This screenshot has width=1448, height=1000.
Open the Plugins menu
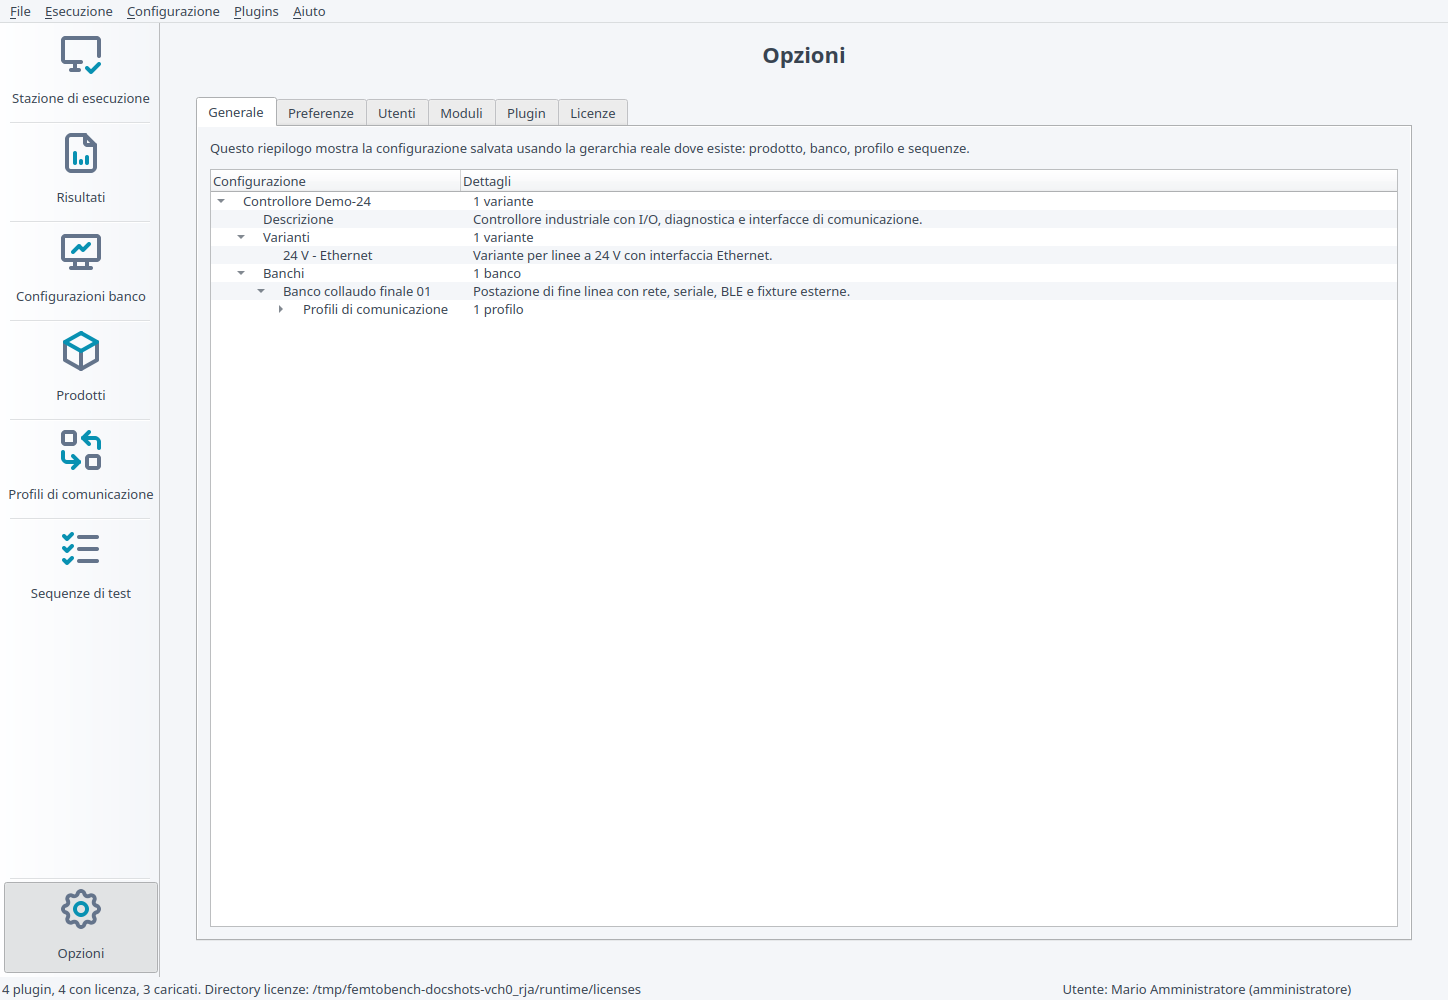tap(256, 11)
